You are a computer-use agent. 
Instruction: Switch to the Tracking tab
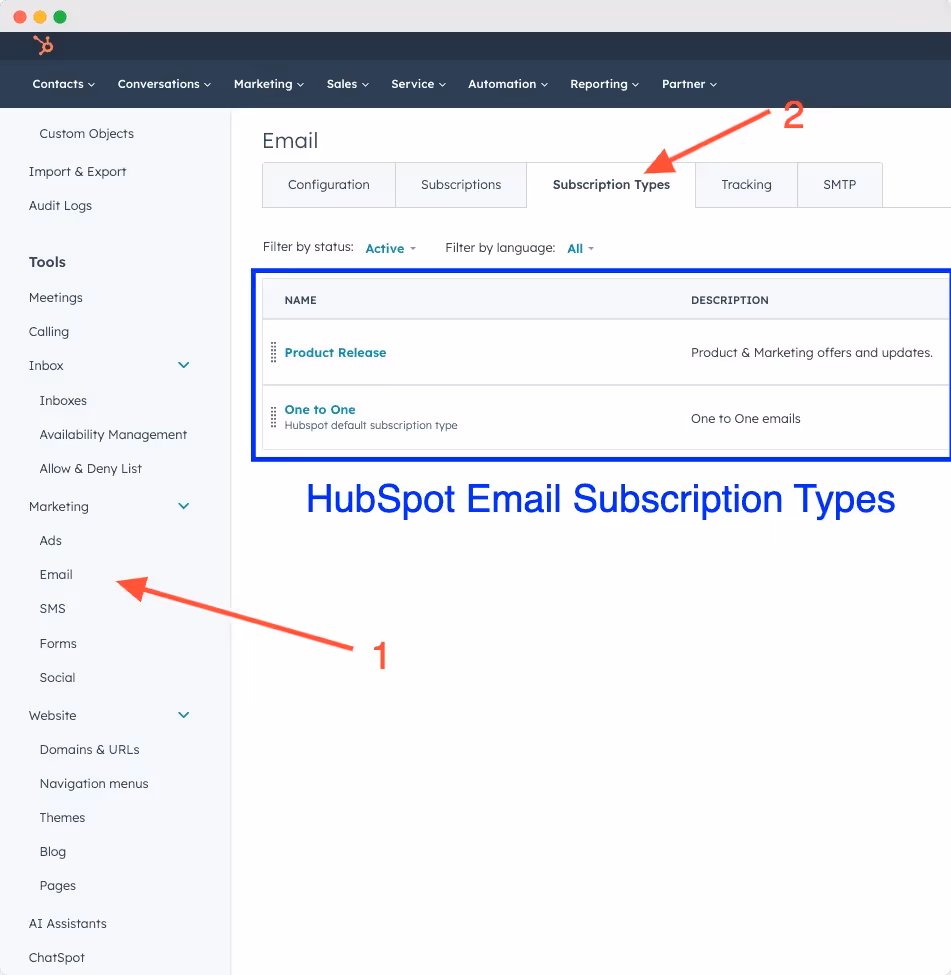point(746,184)
